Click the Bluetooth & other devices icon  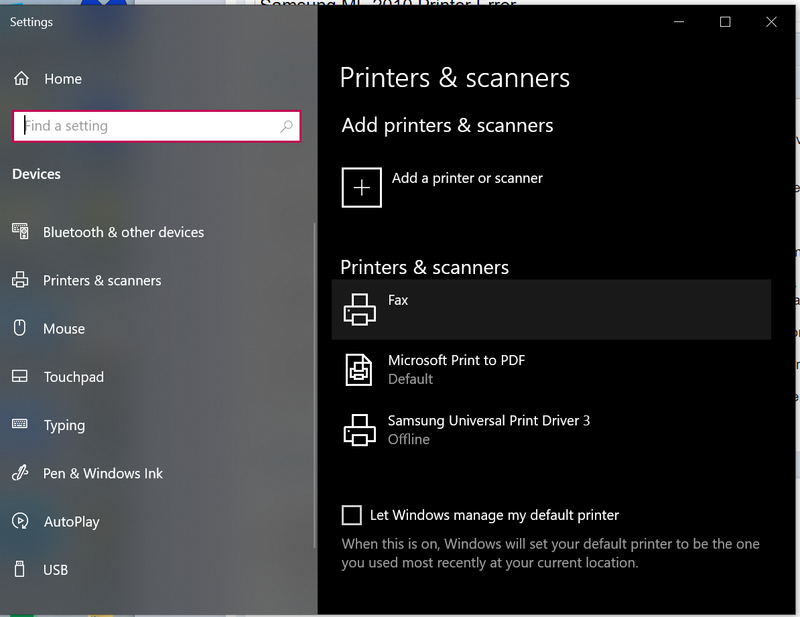coord(20,232)
